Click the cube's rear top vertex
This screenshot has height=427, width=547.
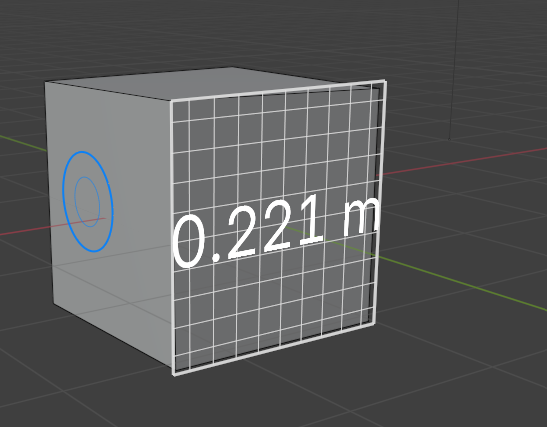coord(231,67)
